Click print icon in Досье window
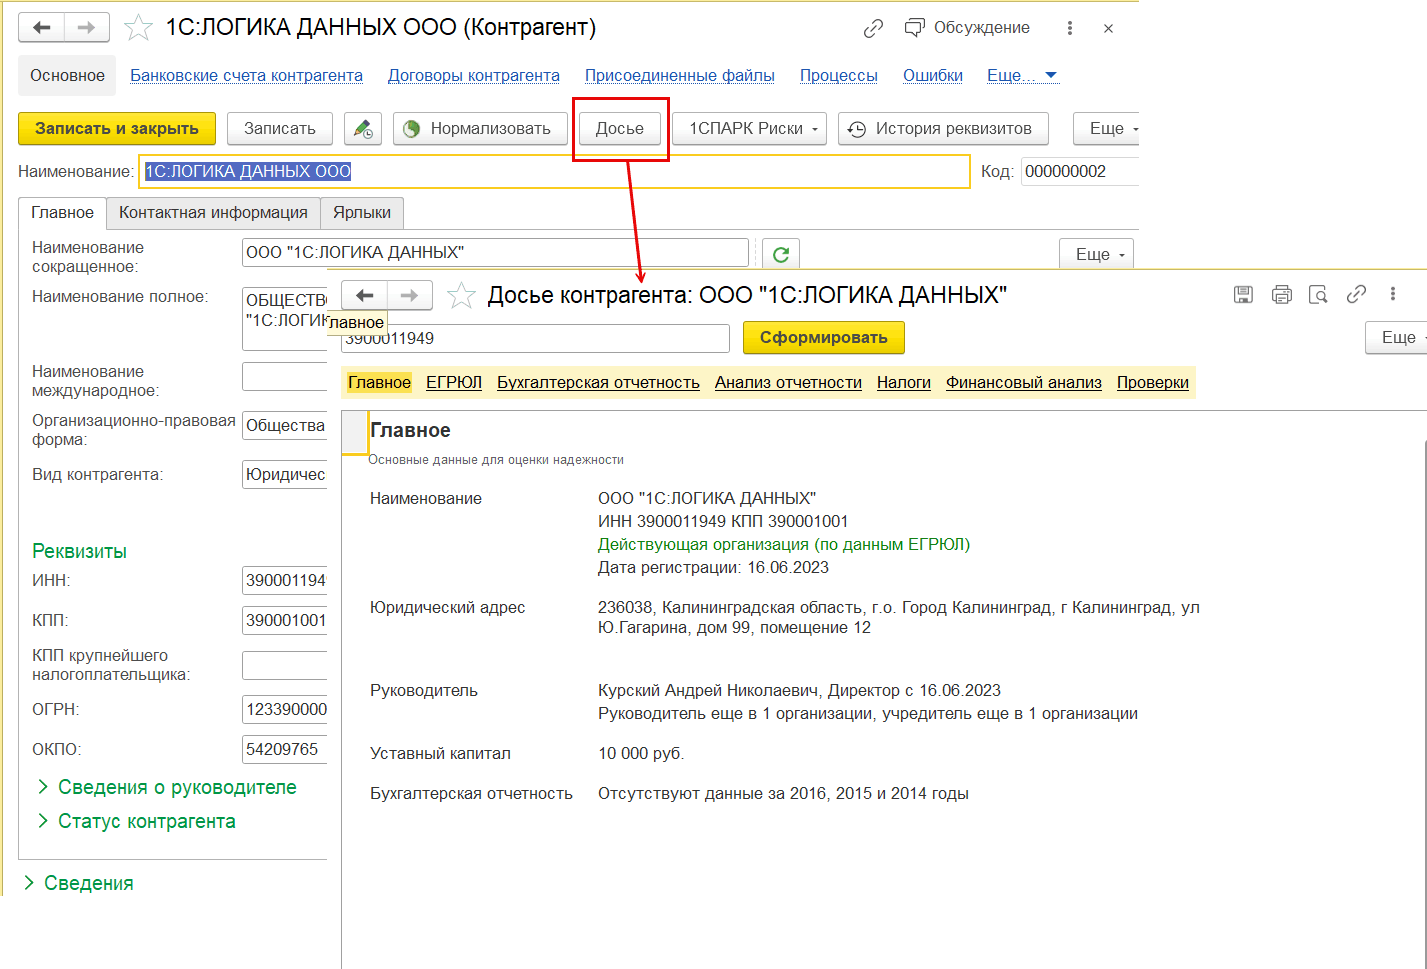 pos(1282,294)
